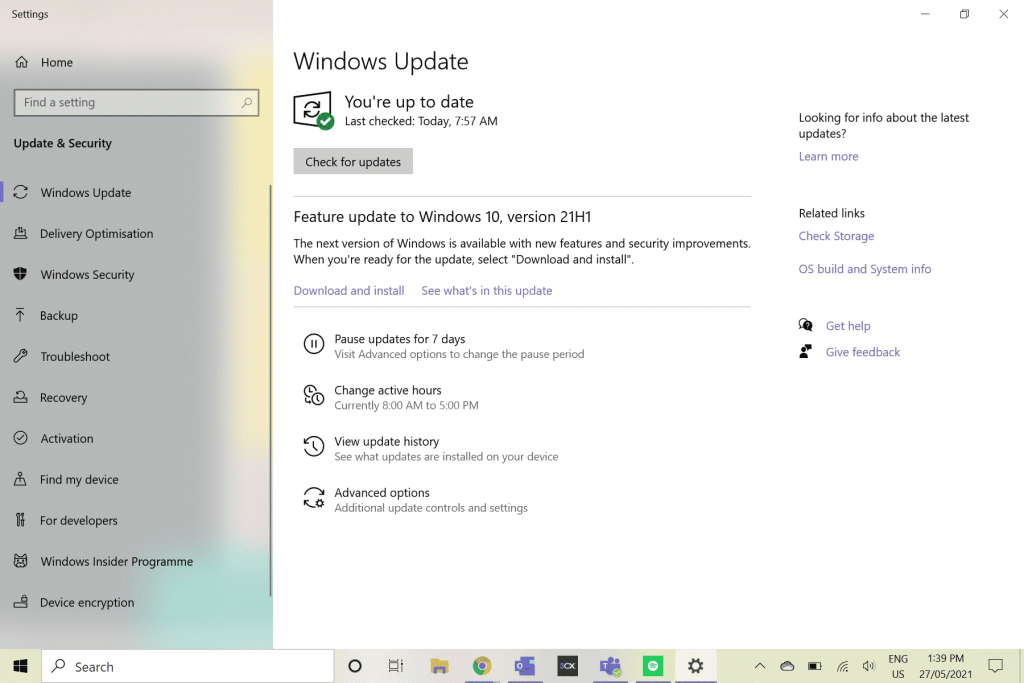
Task: Click the Give feedback person icon
Action: (x=806, y=351)
